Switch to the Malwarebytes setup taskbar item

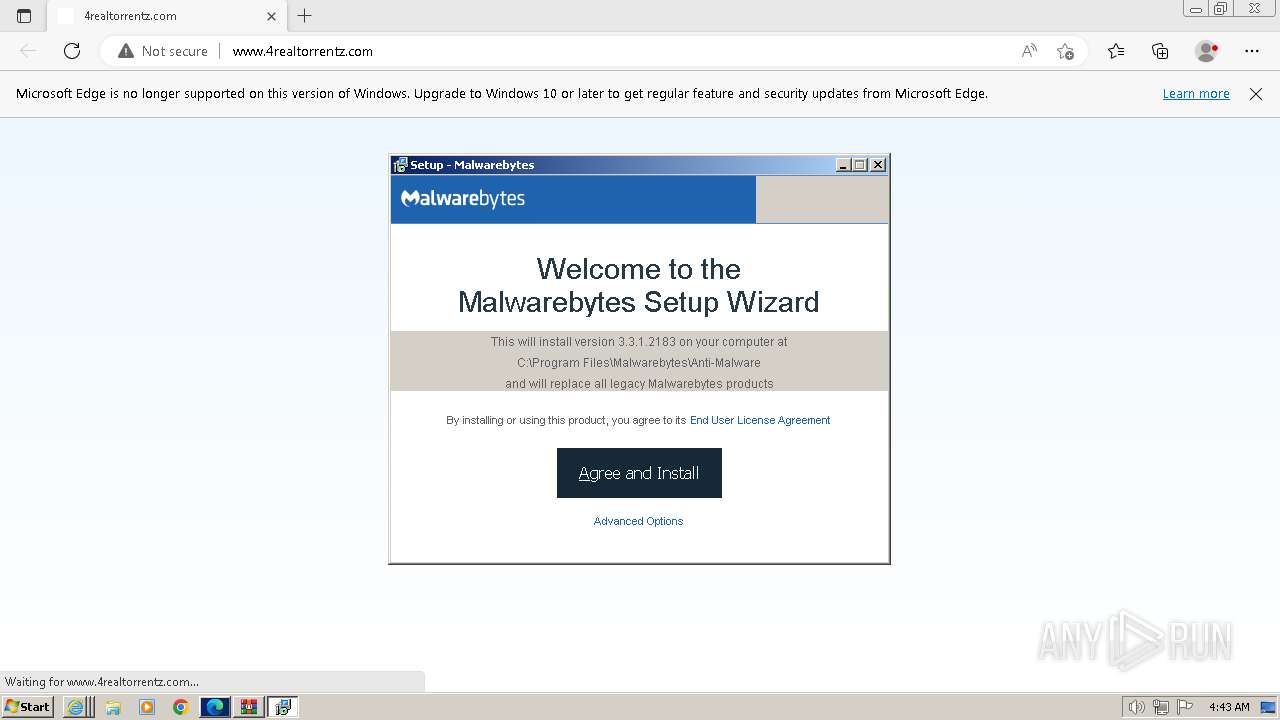point(283,707)
